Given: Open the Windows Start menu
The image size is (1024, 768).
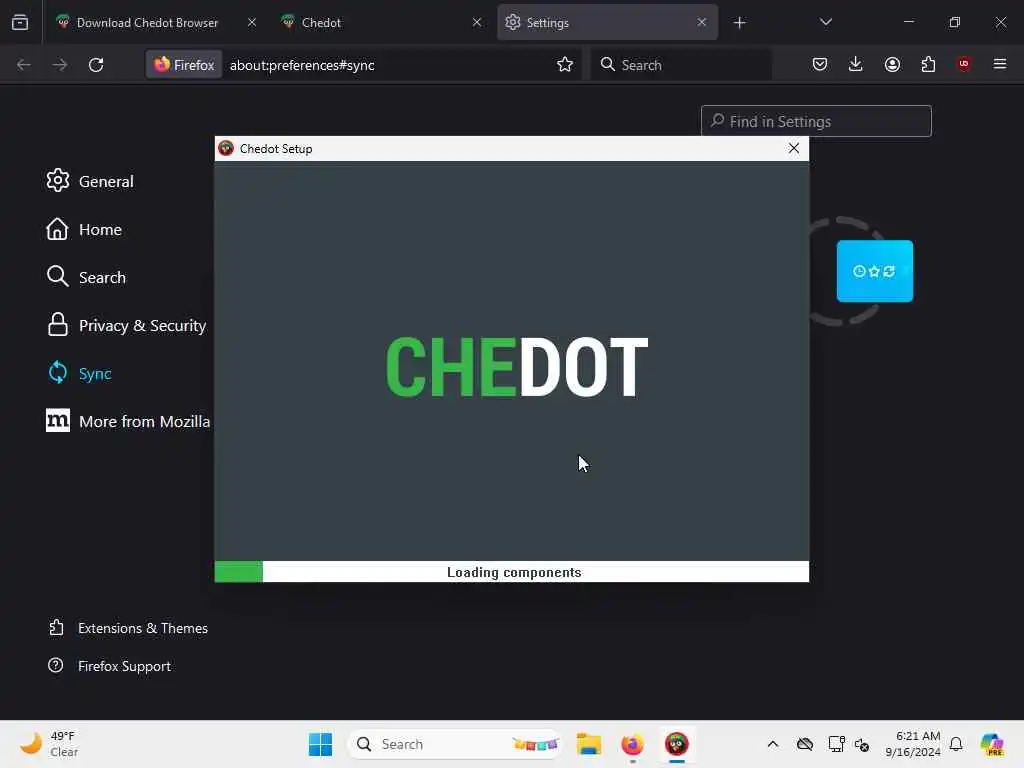Looking at the screenshot, I should (320, 744).
